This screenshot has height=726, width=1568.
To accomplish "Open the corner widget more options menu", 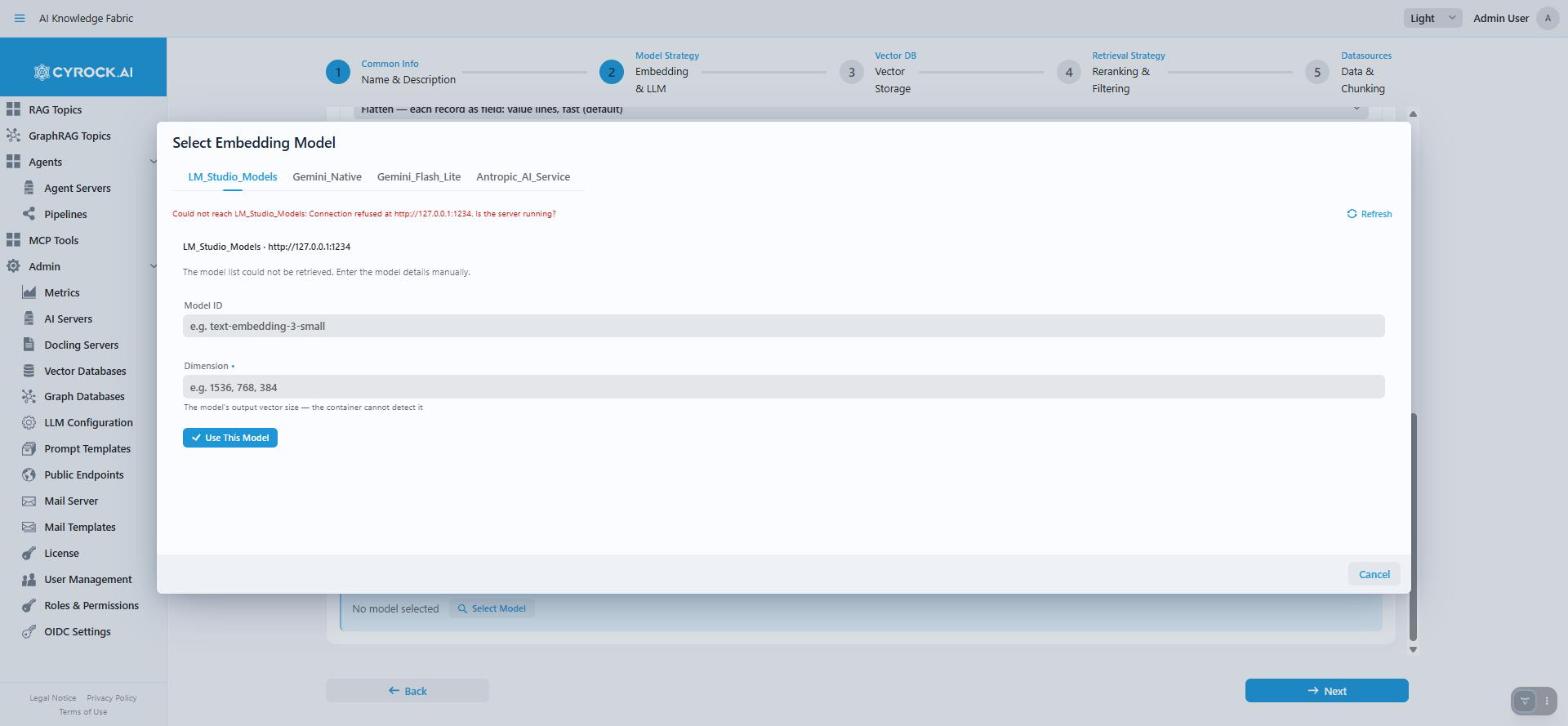I will tap(1547, 701).
